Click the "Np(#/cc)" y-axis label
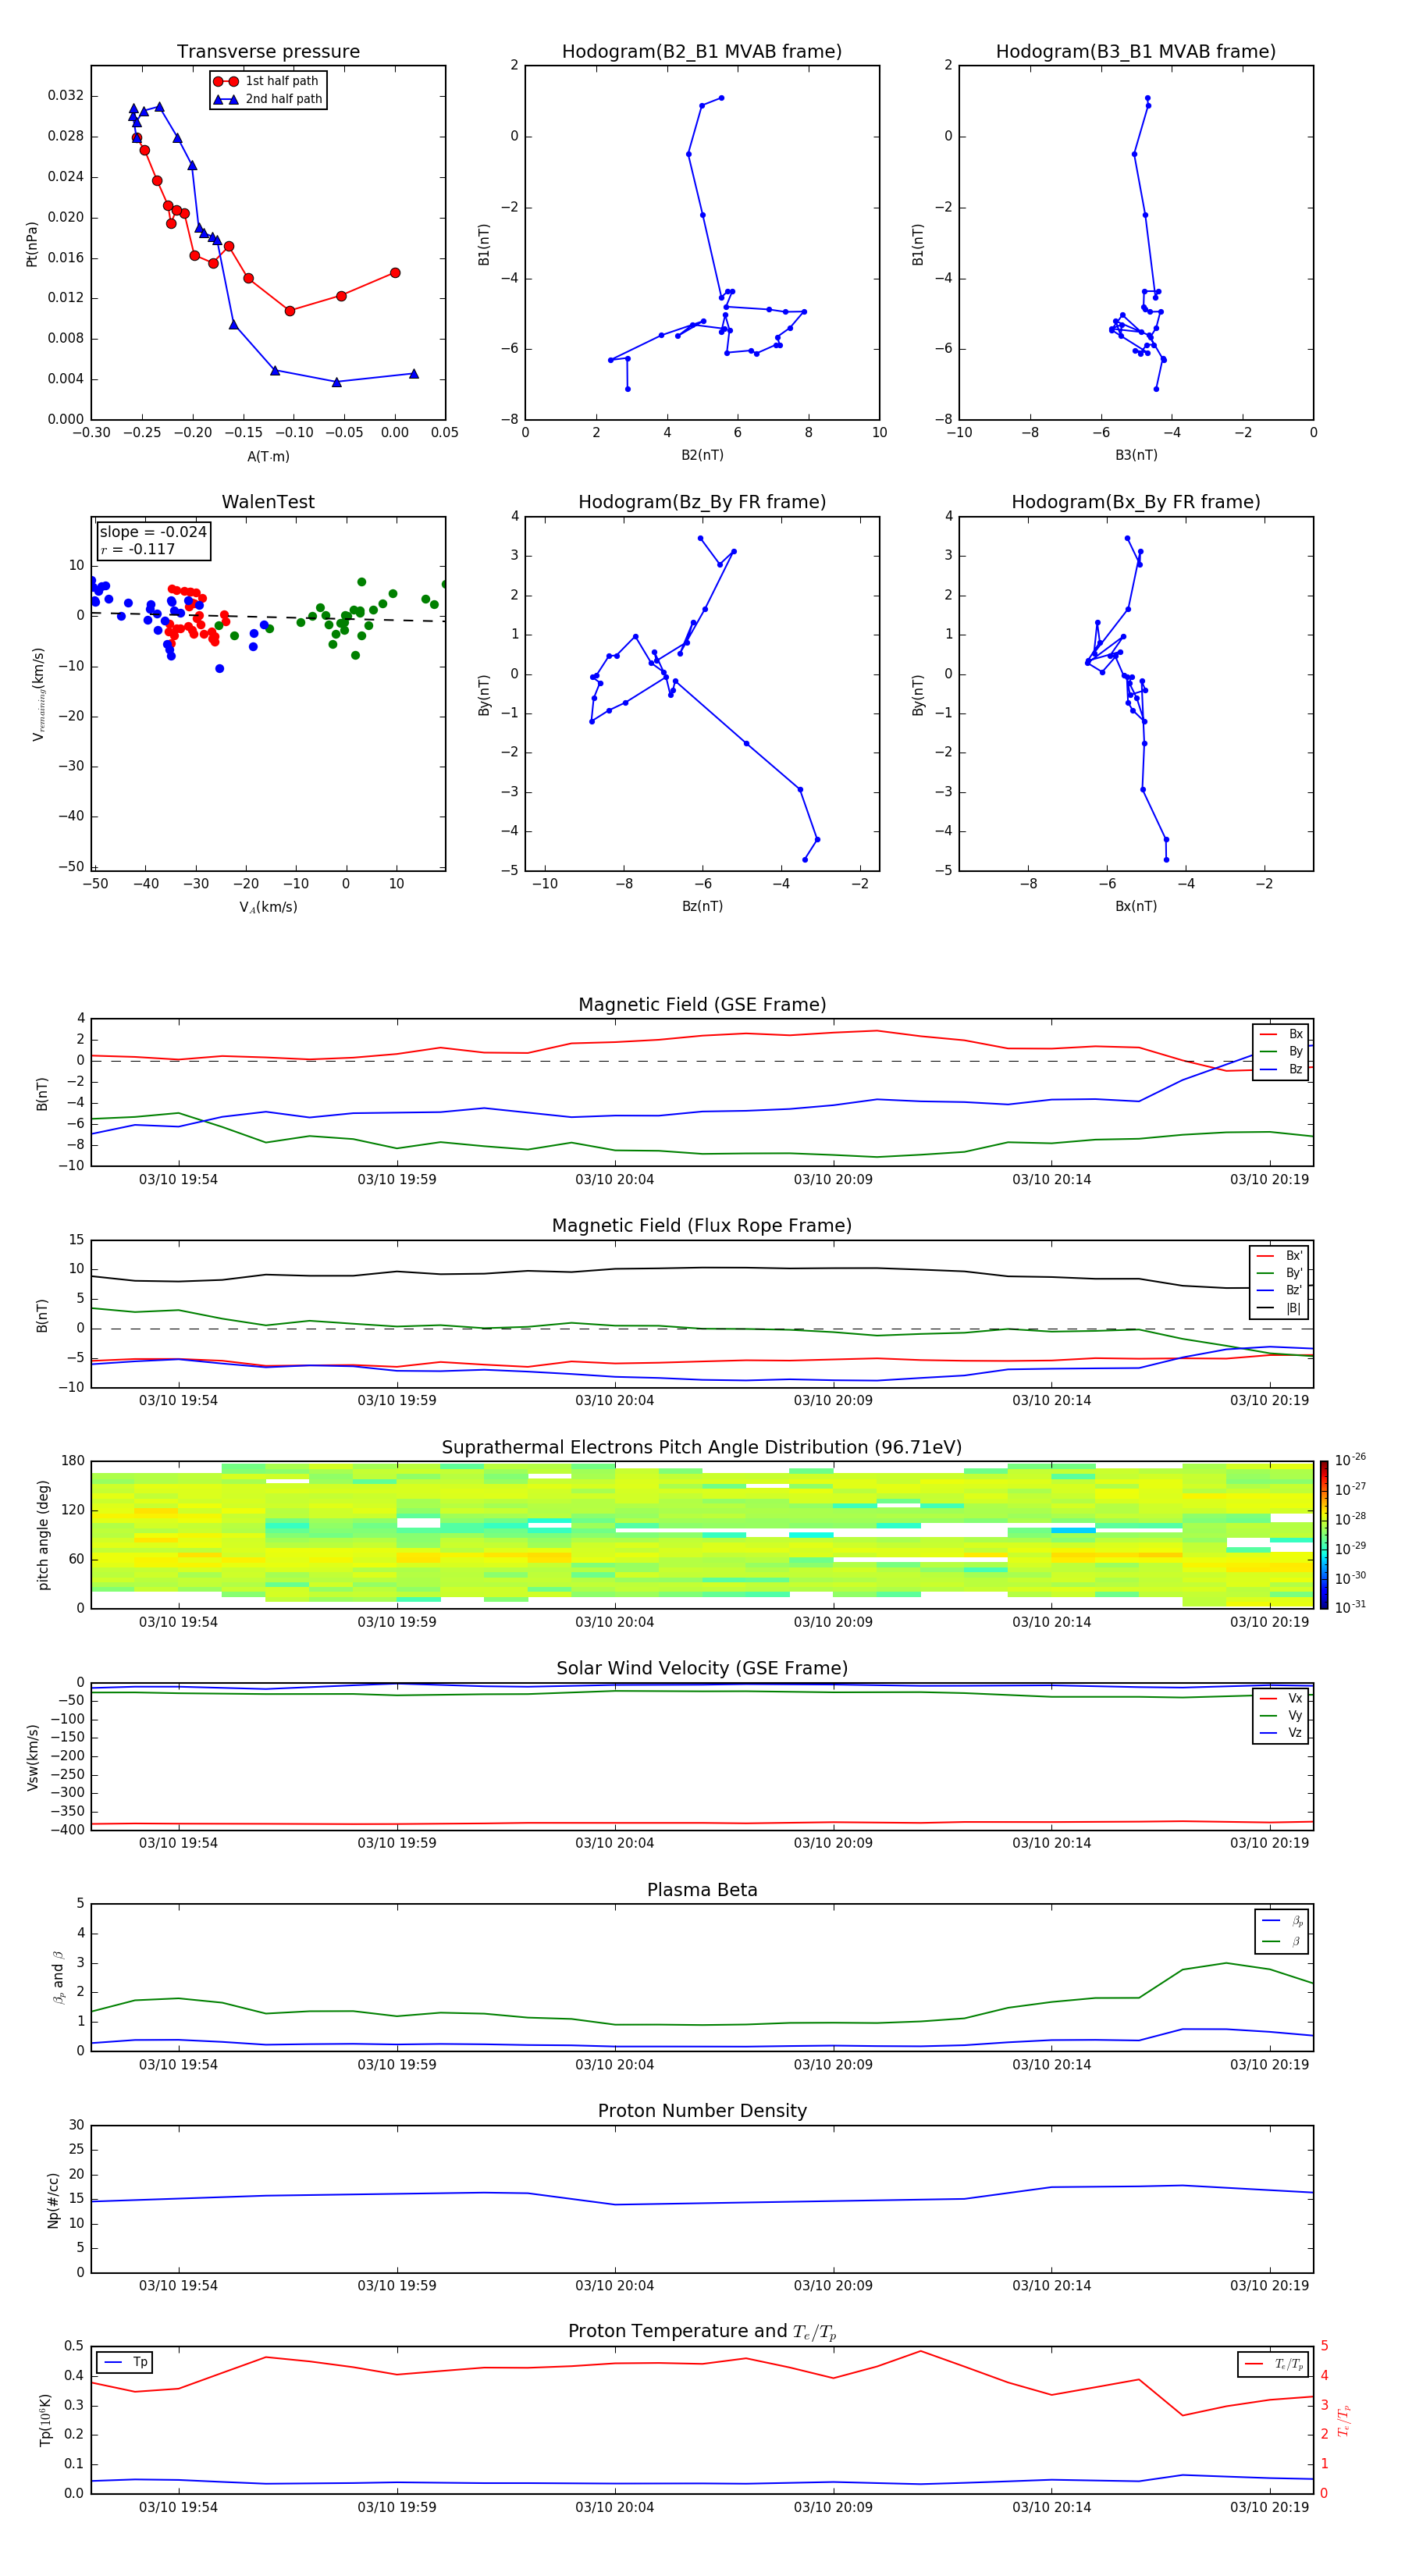Image resolution: width=1405 pixels, height=2576 pixels. (x=53, y=2199)
